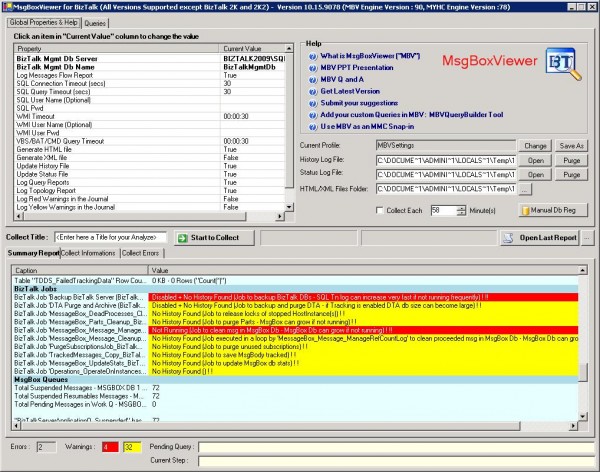Screen dimensions: 600x472
Task: Click the Start to Collect button
Action: [214, 238]
